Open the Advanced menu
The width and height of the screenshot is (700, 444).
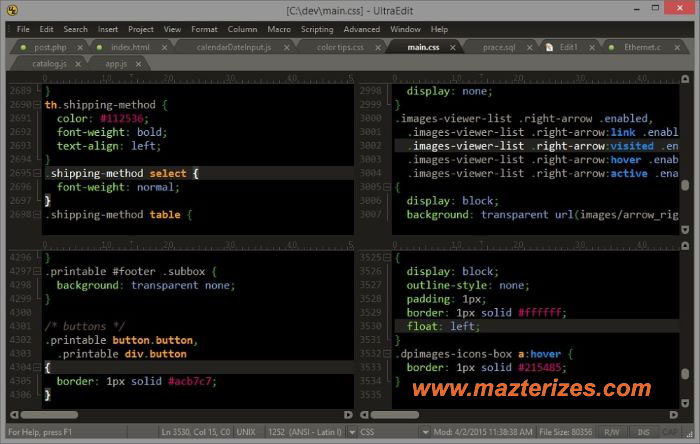362,29
